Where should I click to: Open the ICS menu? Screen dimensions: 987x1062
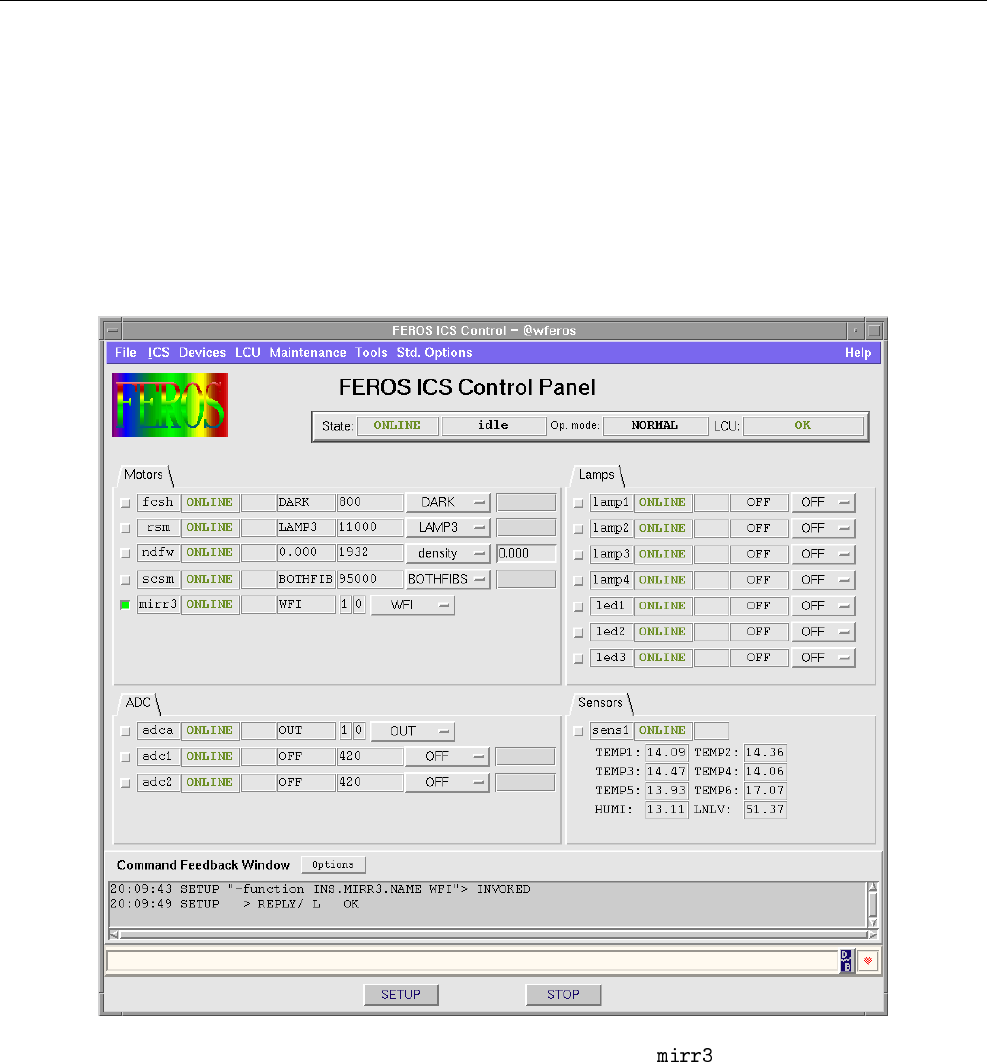[159, 352]
